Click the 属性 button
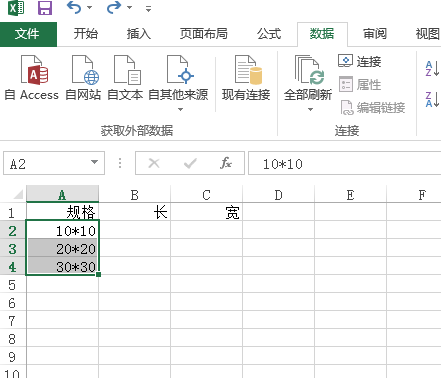The height and width of the screenshot is (378, 441). [359, 85]
